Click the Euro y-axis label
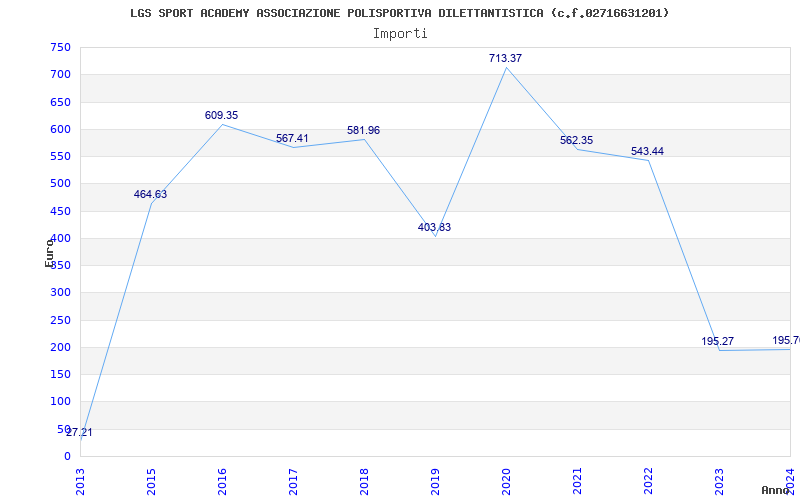800x500 pixels. coord(49,253)
